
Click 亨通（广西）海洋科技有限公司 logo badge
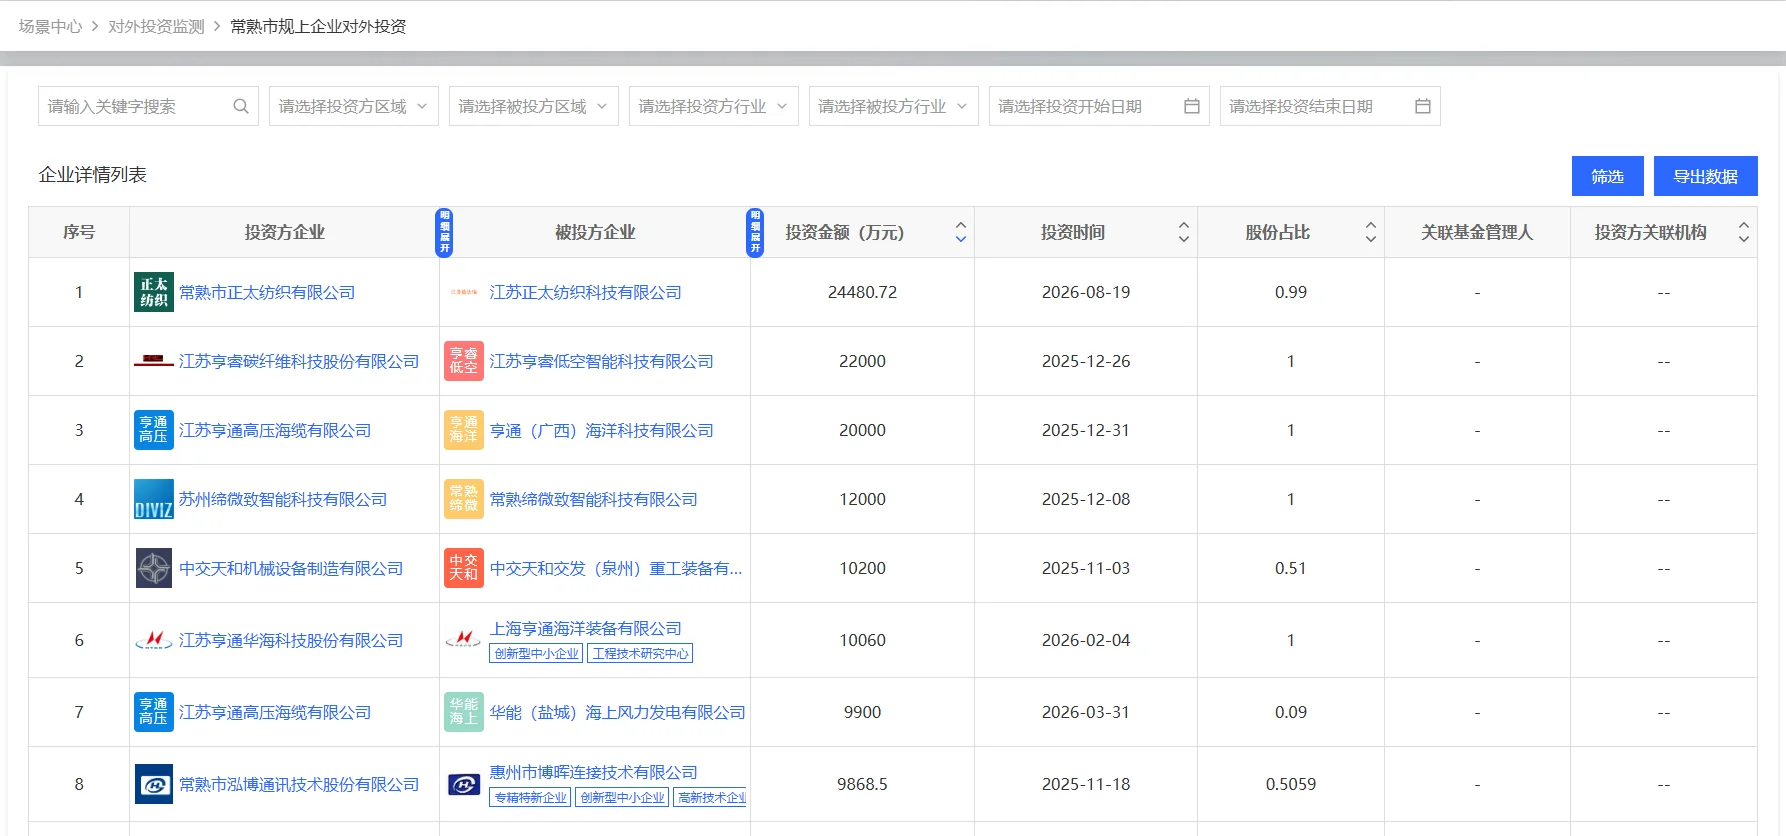[464, 430]
